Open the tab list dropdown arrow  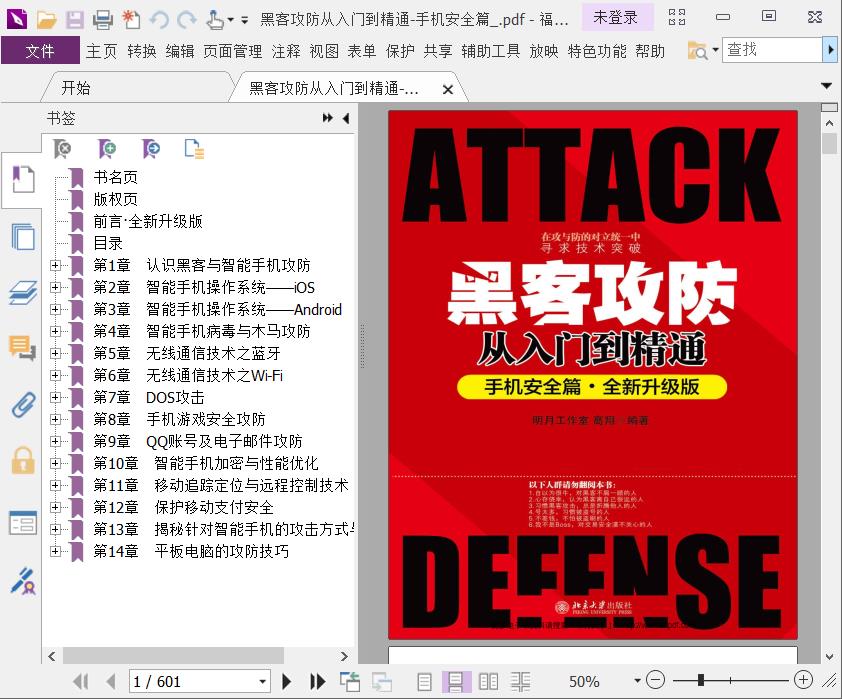point(826,85)
